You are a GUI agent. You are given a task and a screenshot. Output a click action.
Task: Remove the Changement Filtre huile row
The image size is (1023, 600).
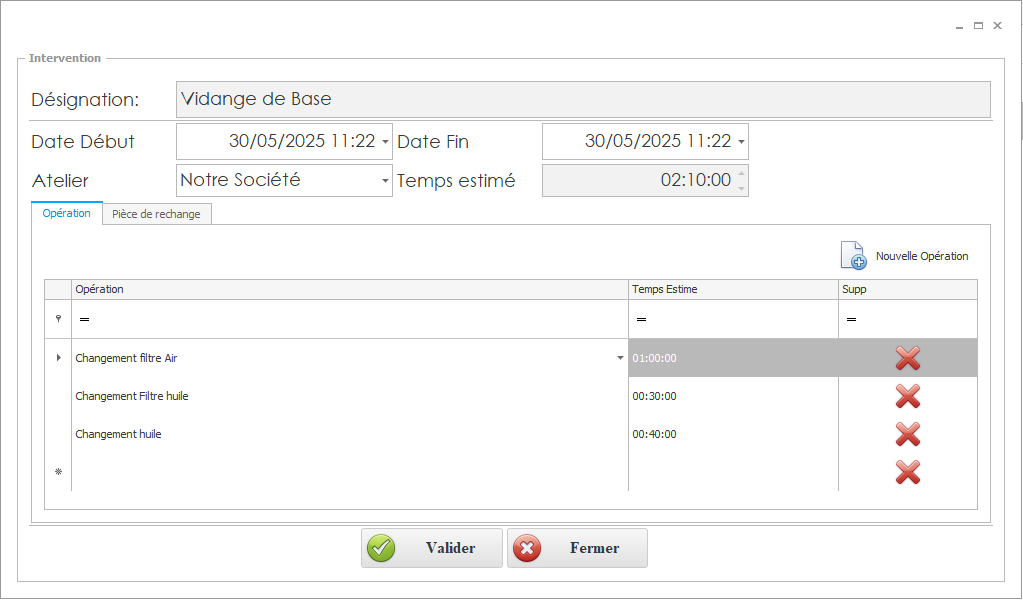pyautogui.click(x=907, y=396)
